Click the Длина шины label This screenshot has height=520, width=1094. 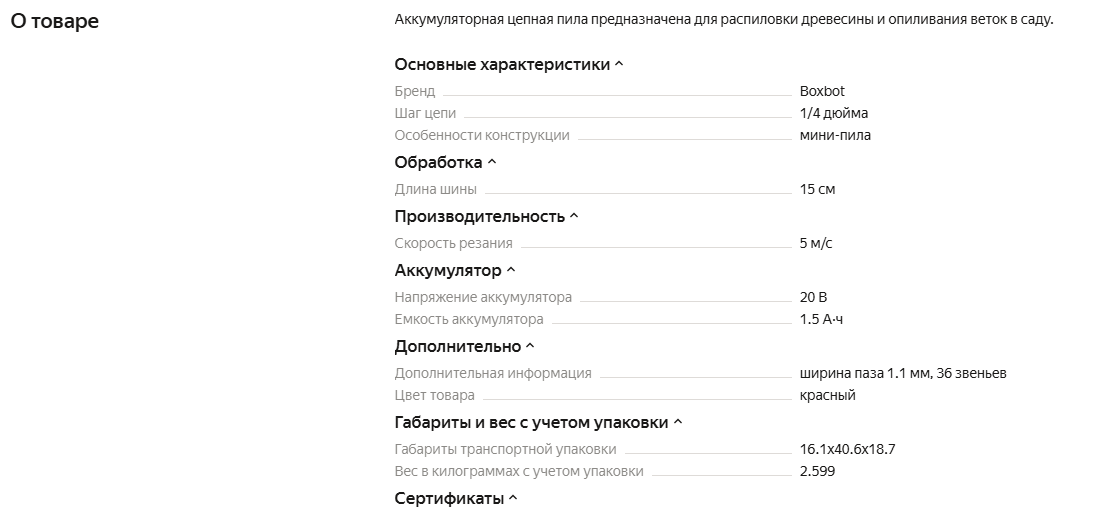click(x=435, y=189)
